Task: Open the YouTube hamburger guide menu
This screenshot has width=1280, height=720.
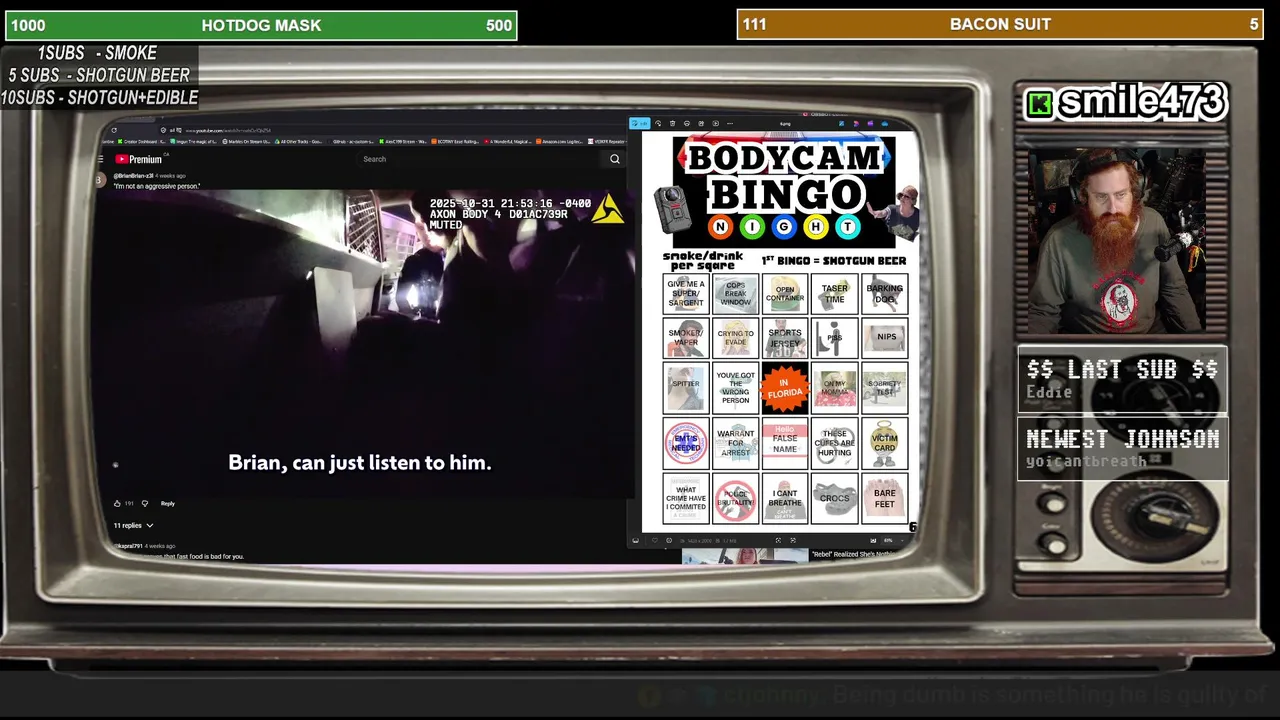Action: pos(101,159)
